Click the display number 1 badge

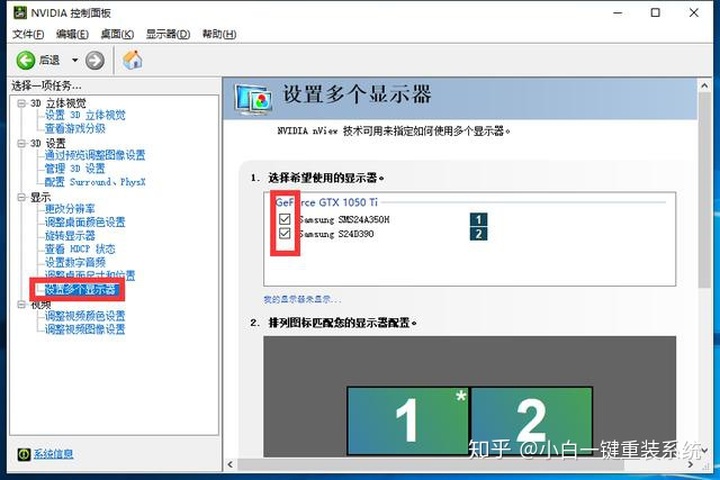coord(478,219)
